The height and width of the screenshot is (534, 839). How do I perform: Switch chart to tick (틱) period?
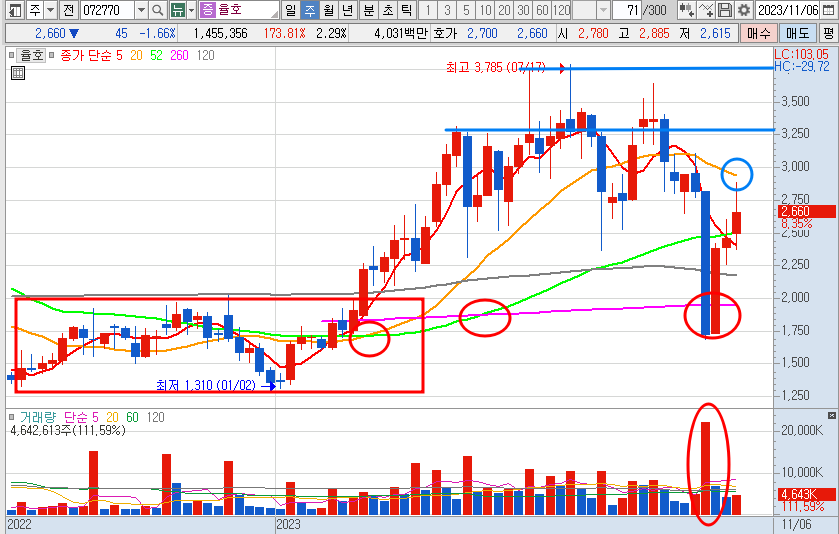407,10
